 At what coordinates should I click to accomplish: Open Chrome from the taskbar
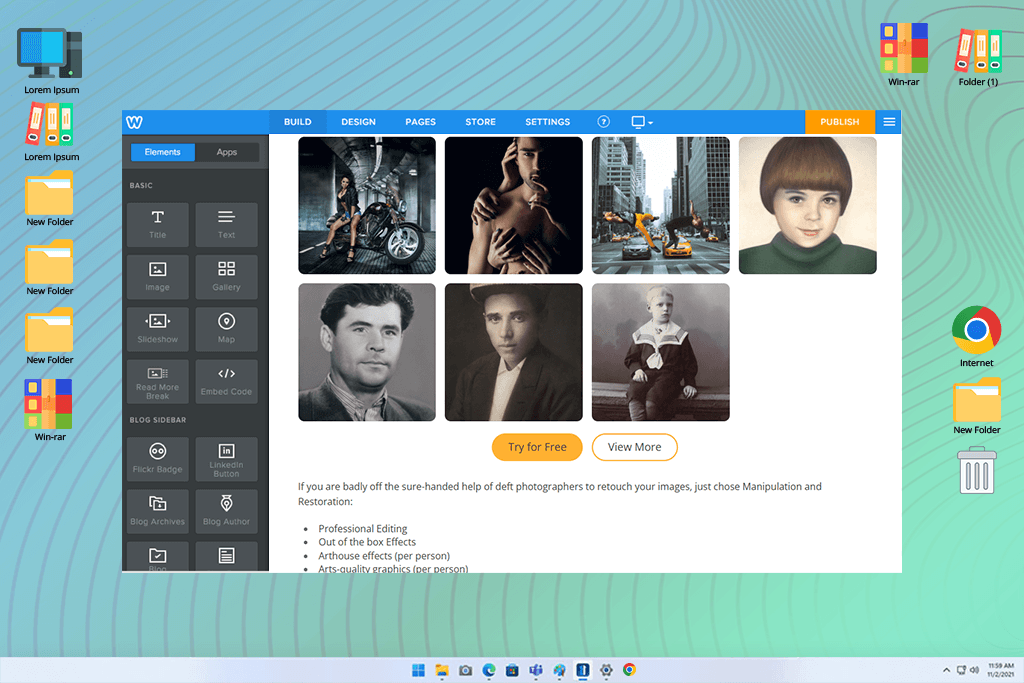click(x=630, y=670)
